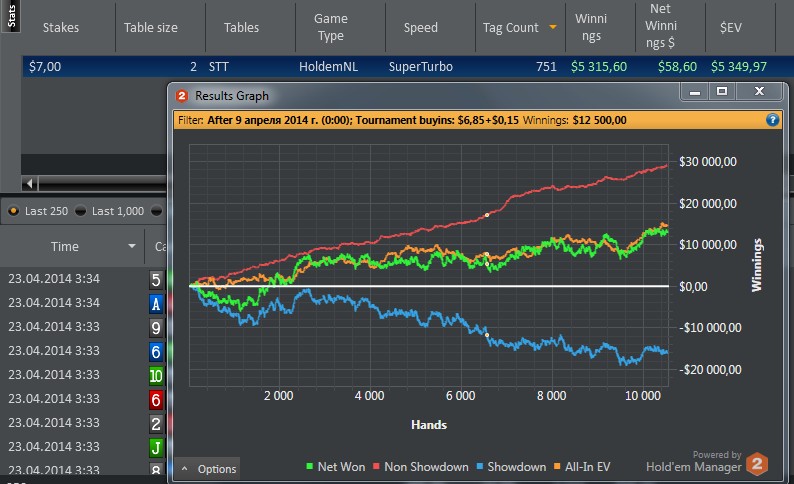Toggle Showdown line in legend
The image size is (794, 484).
coord(511,467)
